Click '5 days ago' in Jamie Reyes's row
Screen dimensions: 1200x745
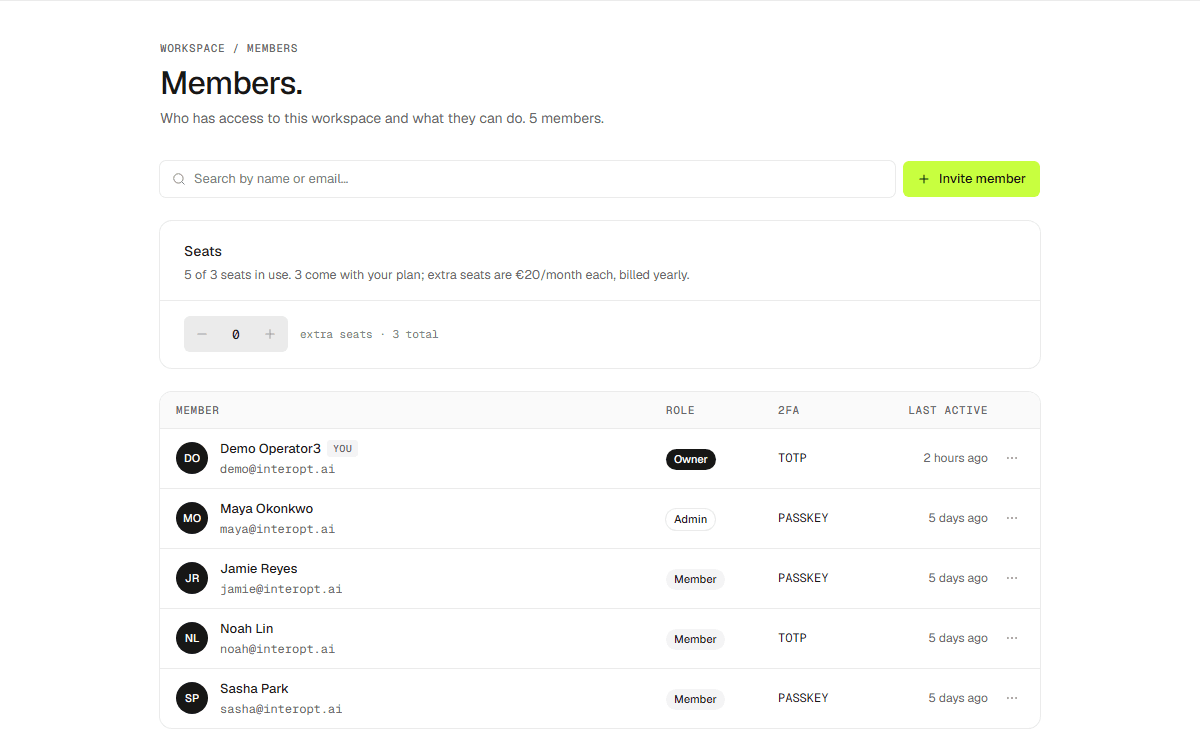[x=958, y=578]
